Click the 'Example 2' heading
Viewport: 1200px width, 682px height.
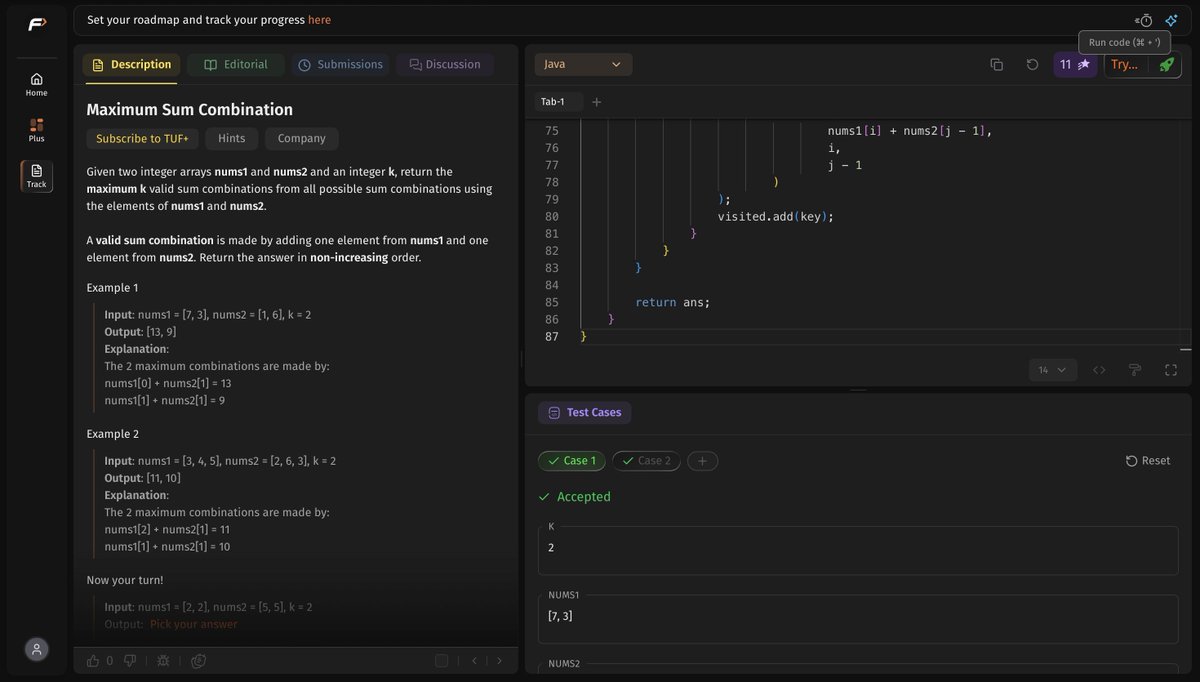click(x=113, y=434)
